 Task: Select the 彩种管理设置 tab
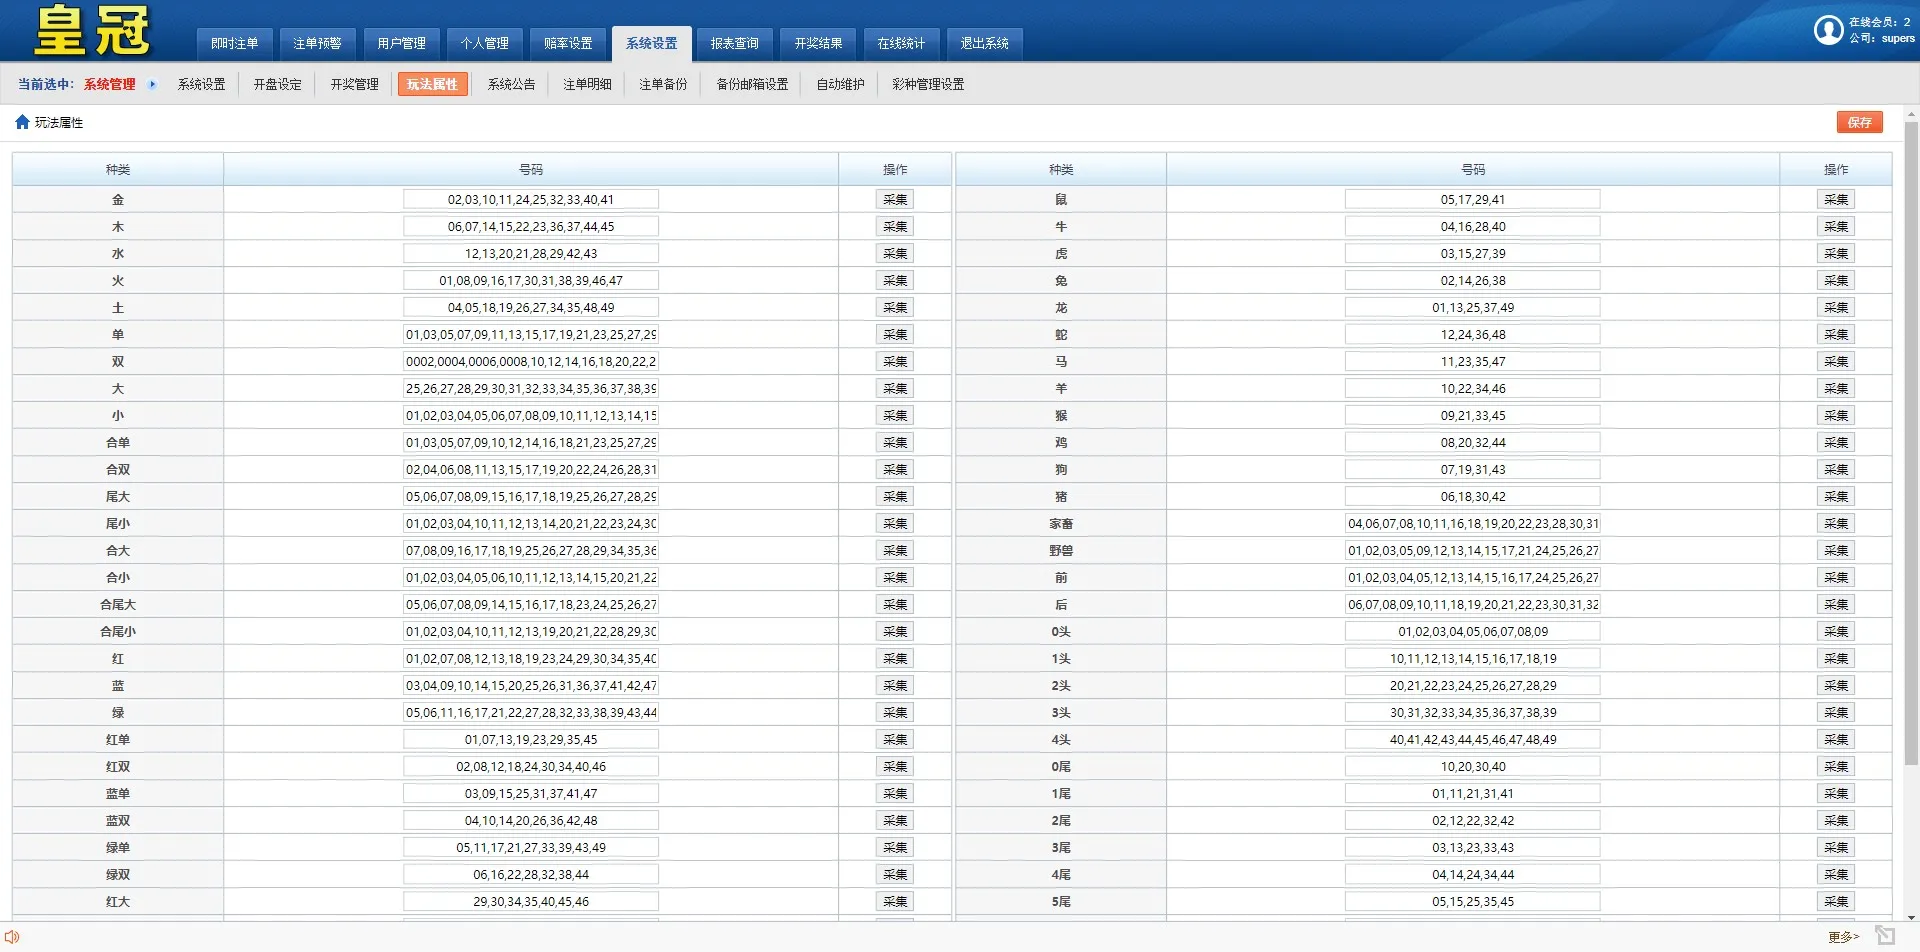click(926, 84)
